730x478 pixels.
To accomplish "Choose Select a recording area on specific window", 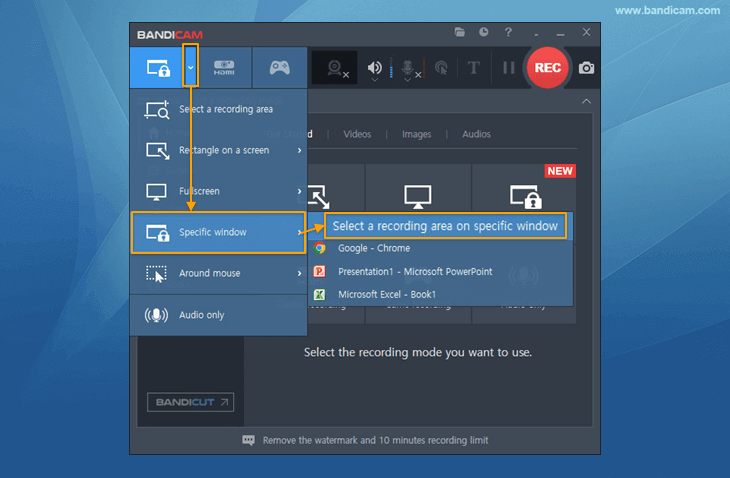I will tap(445, 226).
